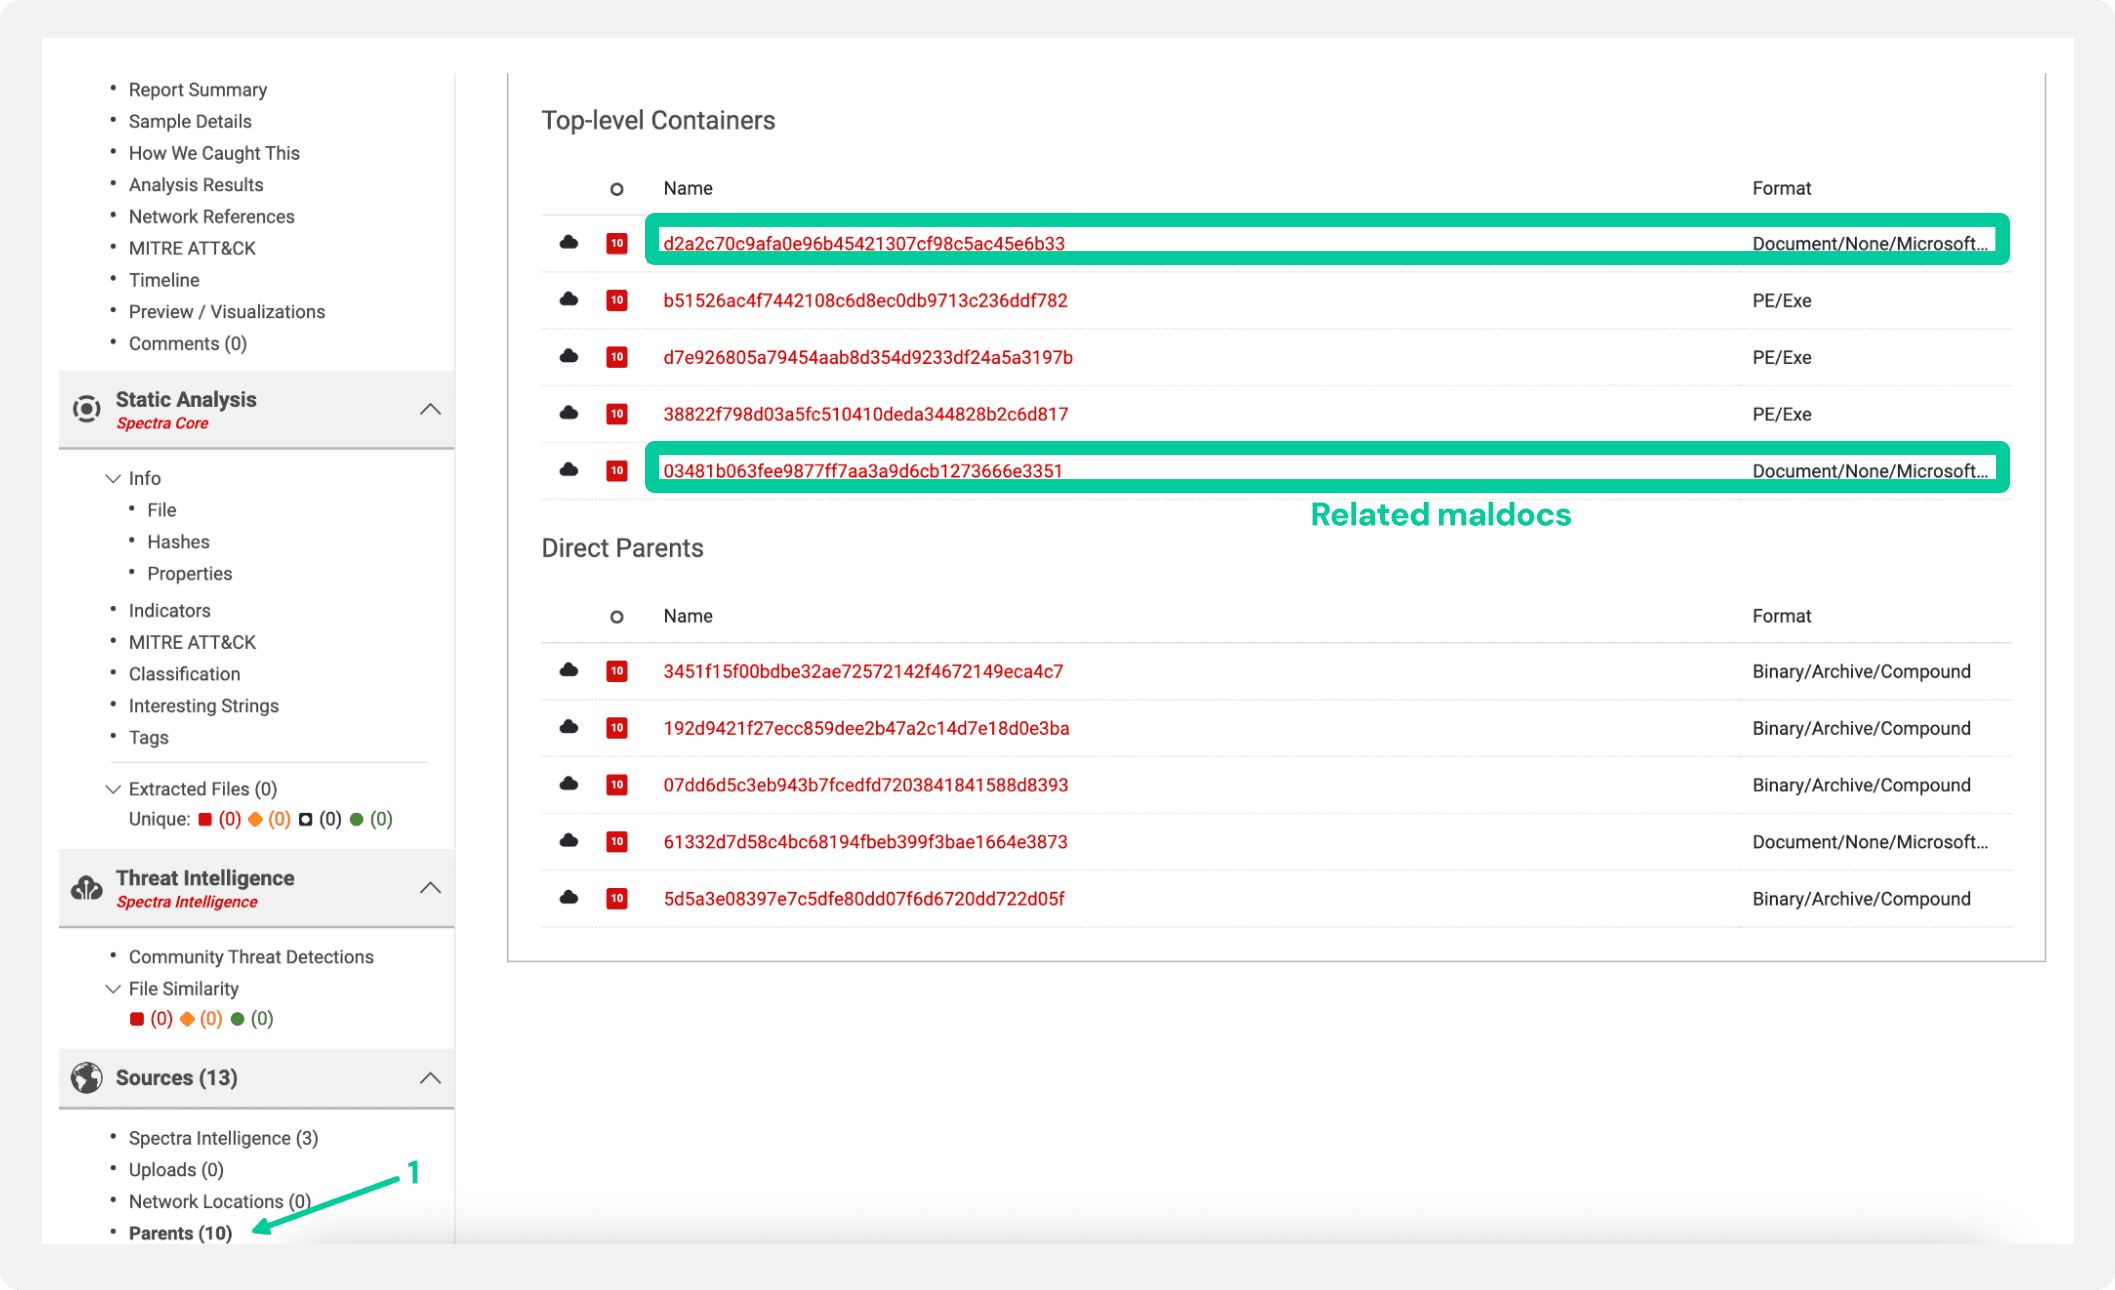Click the Static Analysis Spectra Core icon
Screen dimensions: 2115x1290
(x=87, y=408)
